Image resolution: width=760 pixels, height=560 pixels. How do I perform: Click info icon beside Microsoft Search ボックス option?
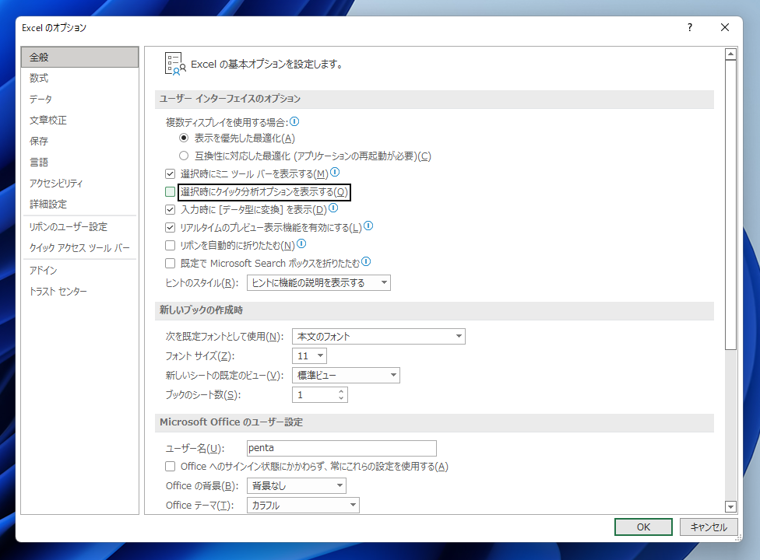coord(366,261)
